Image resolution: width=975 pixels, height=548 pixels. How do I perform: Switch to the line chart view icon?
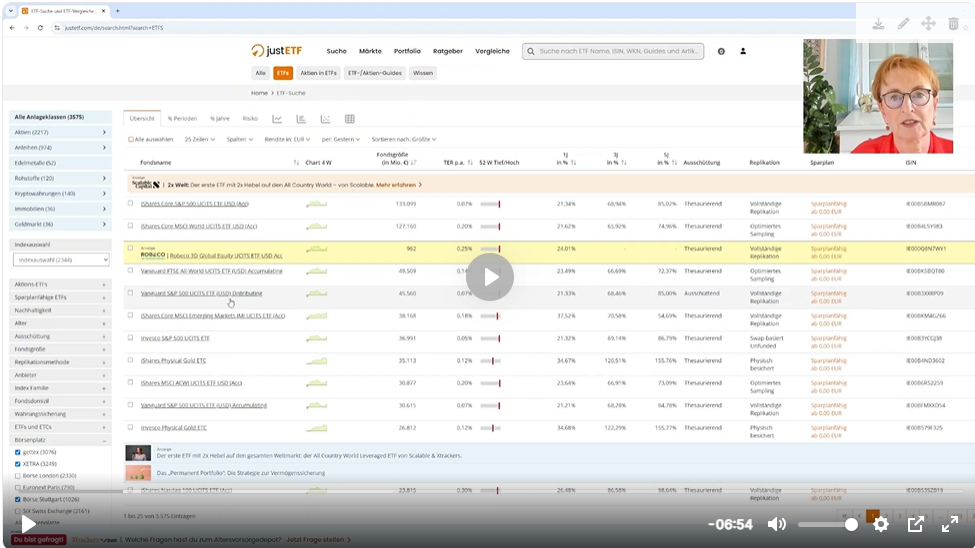(277, 119)
